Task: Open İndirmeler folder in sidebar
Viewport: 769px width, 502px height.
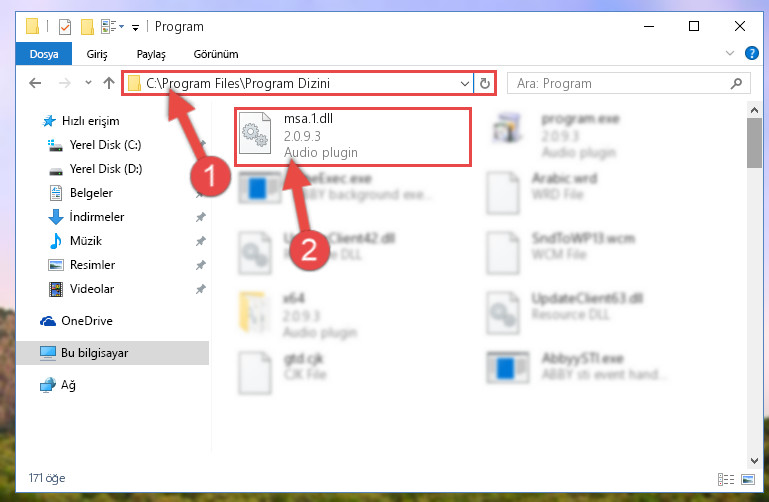Action: pyautogui.click(x=97, y=217)
